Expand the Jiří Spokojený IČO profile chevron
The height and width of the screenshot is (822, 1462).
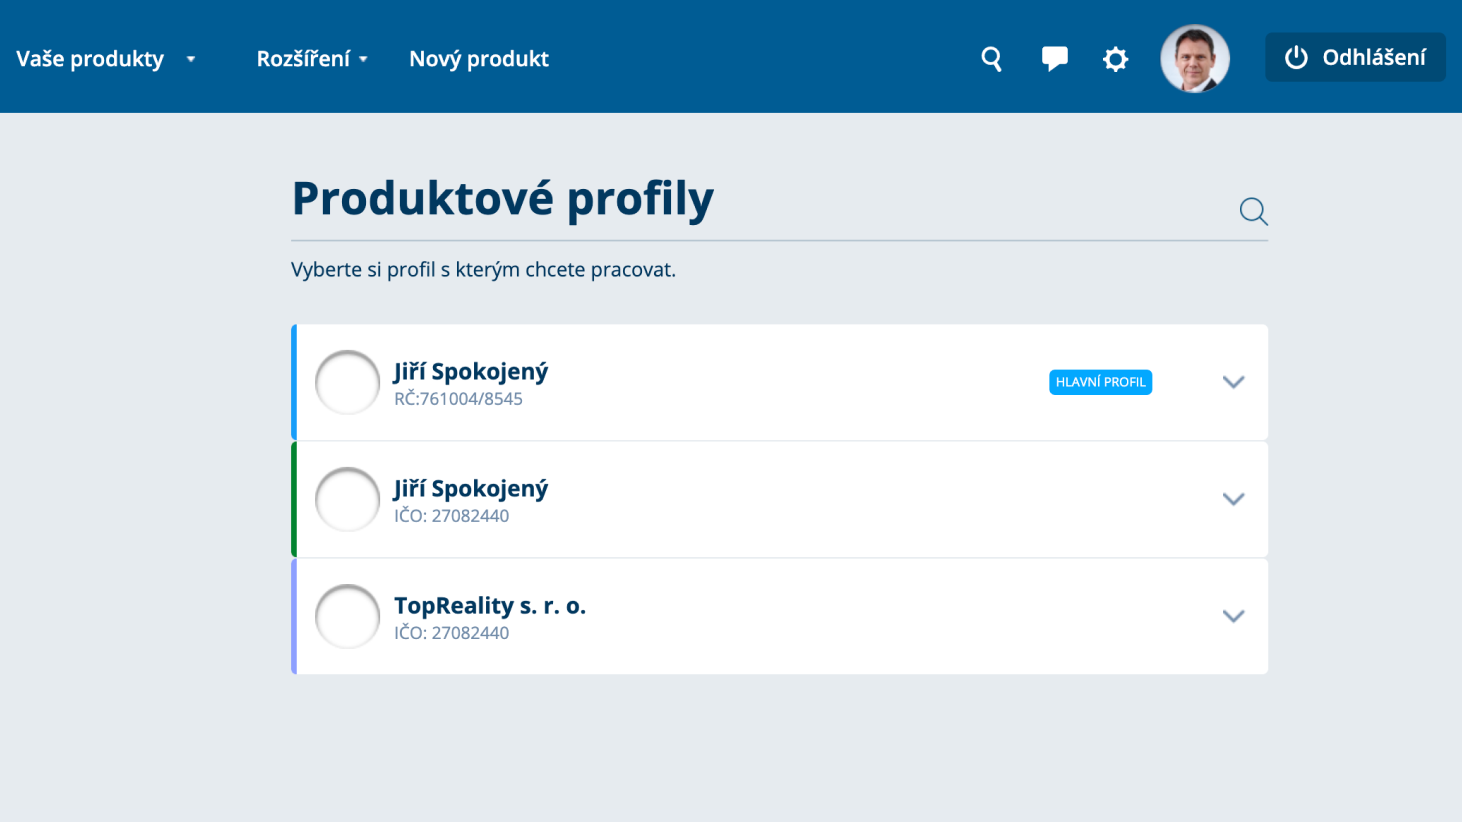tap(1233, 499)
